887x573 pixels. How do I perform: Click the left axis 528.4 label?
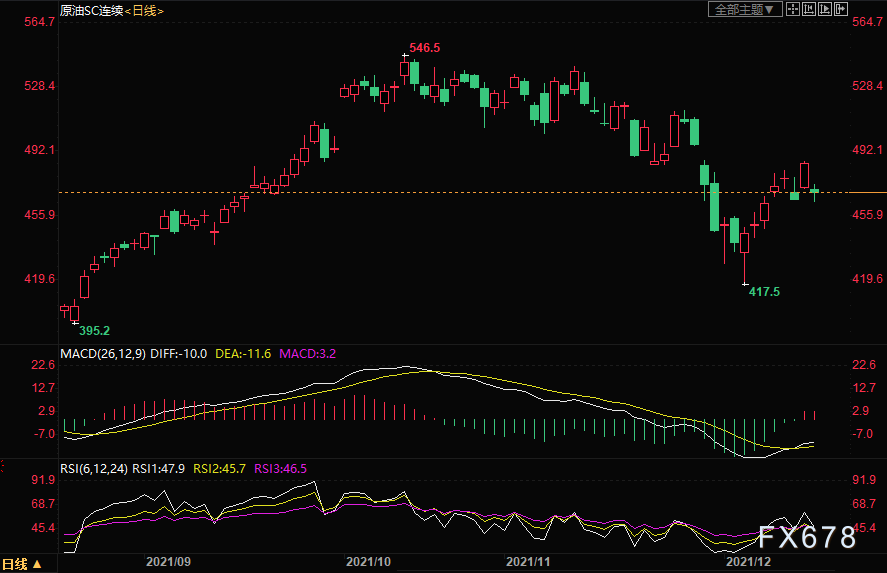(40, 86)
